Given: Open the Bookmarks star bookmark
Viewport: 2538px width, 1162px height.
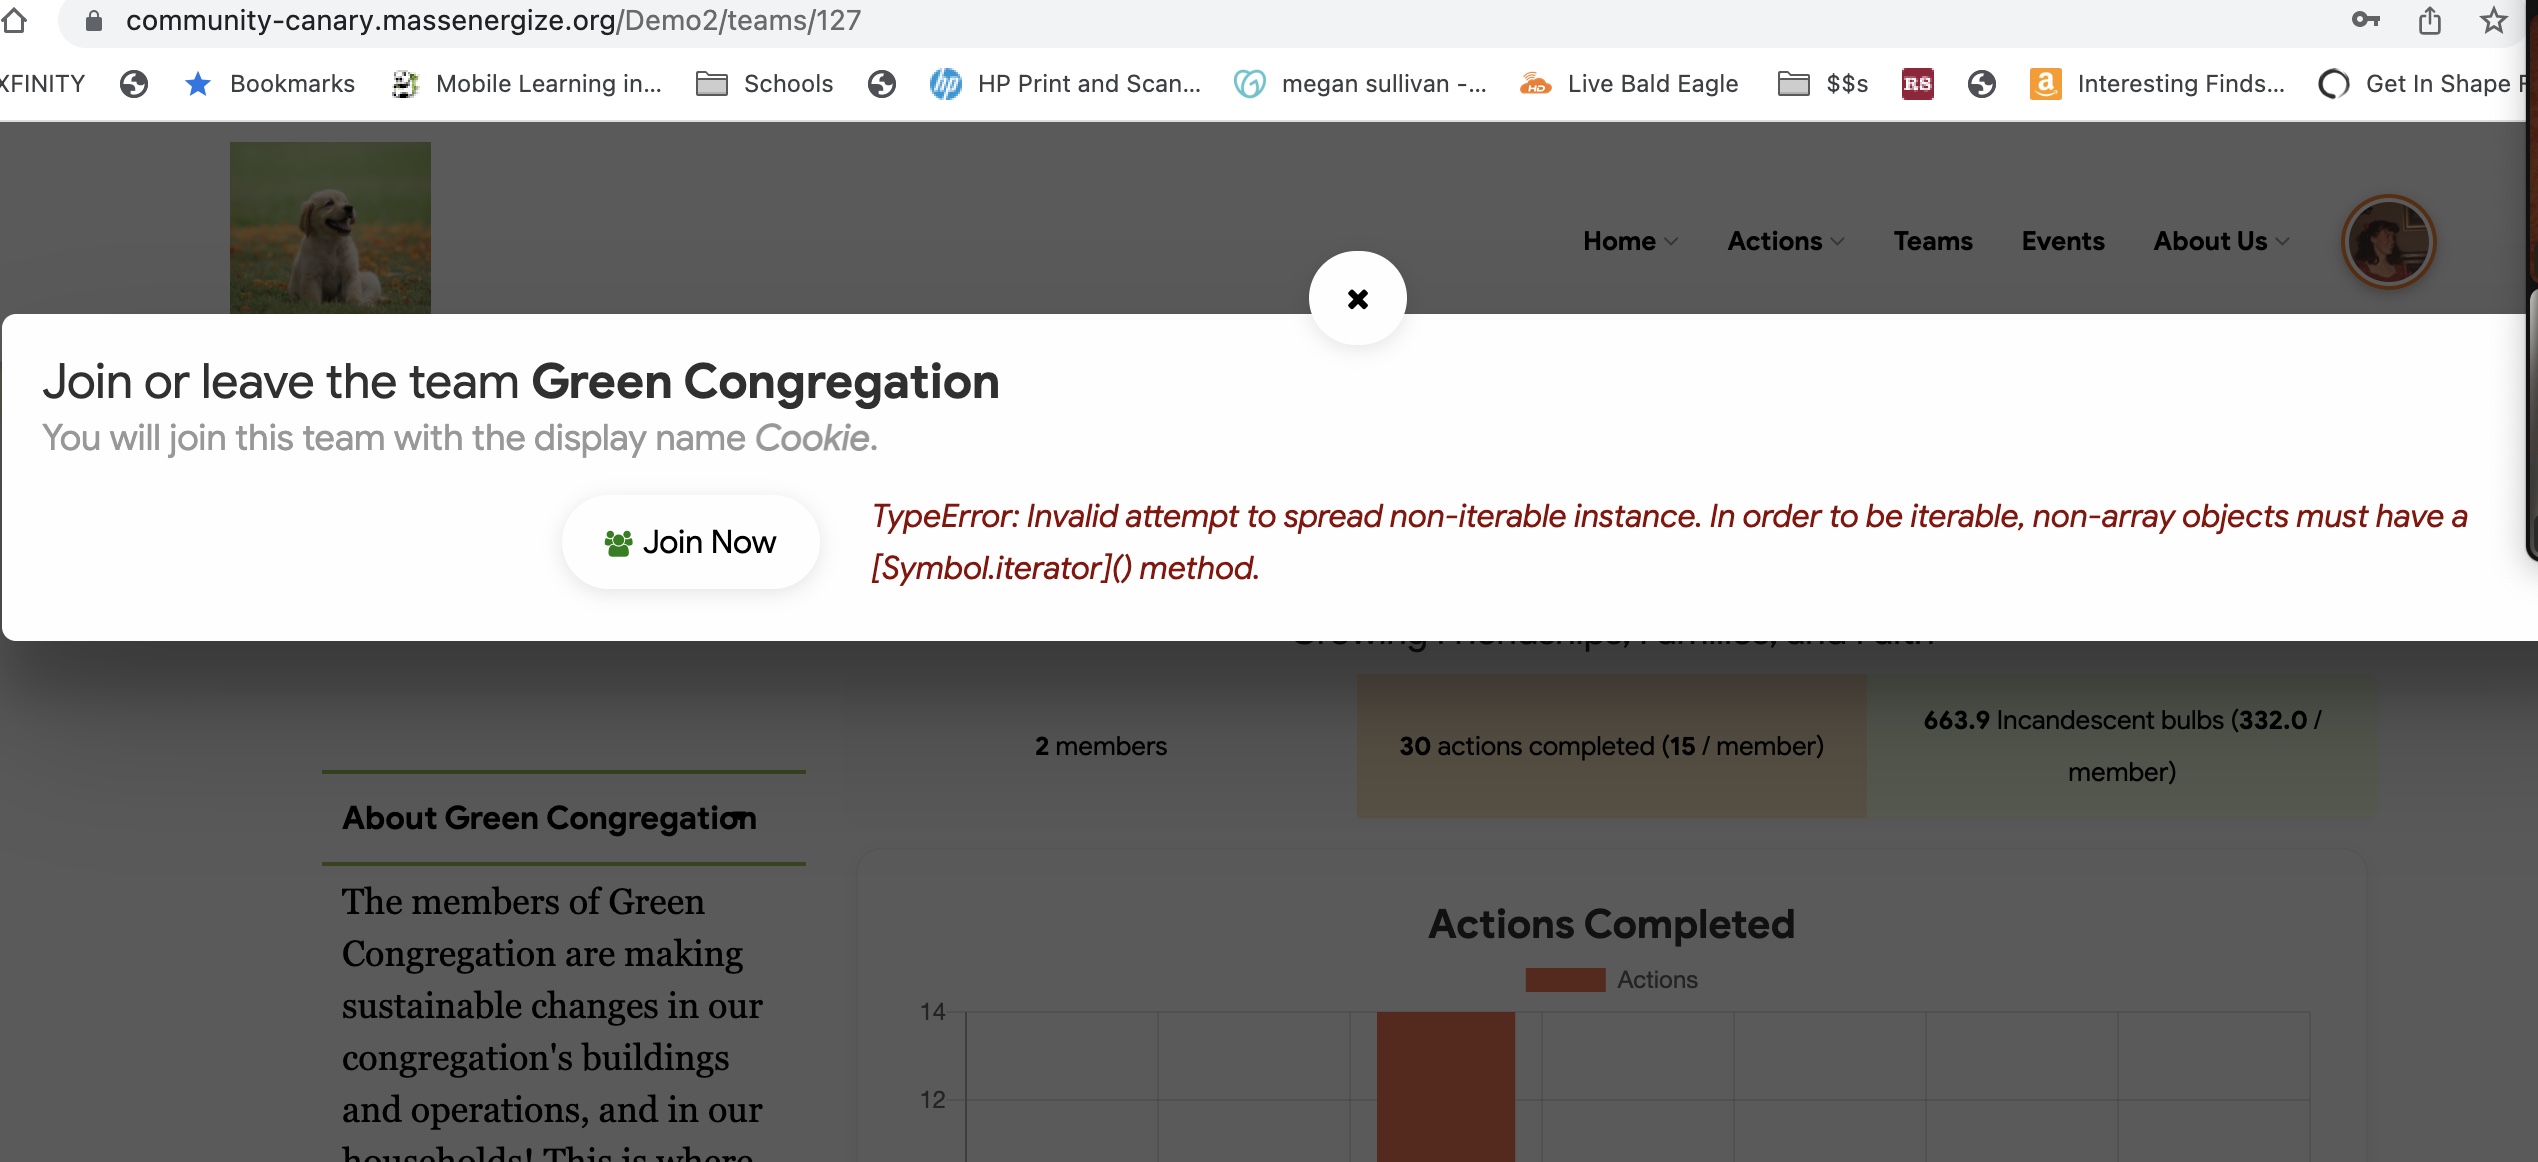Looking at the screenshot, I should click(270, 84).
